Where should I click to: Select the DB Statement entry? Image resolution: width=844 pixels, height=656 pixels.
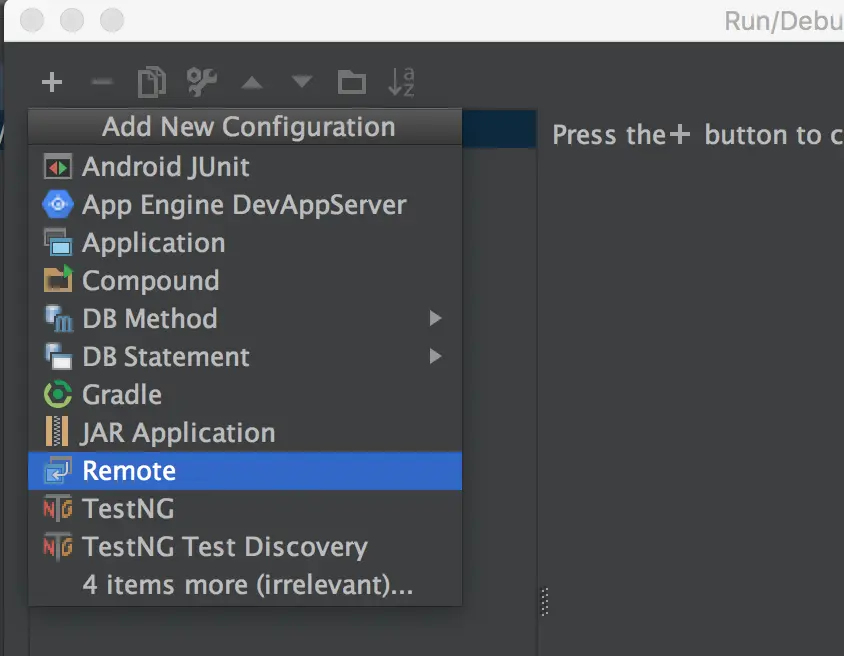[245, 357]
